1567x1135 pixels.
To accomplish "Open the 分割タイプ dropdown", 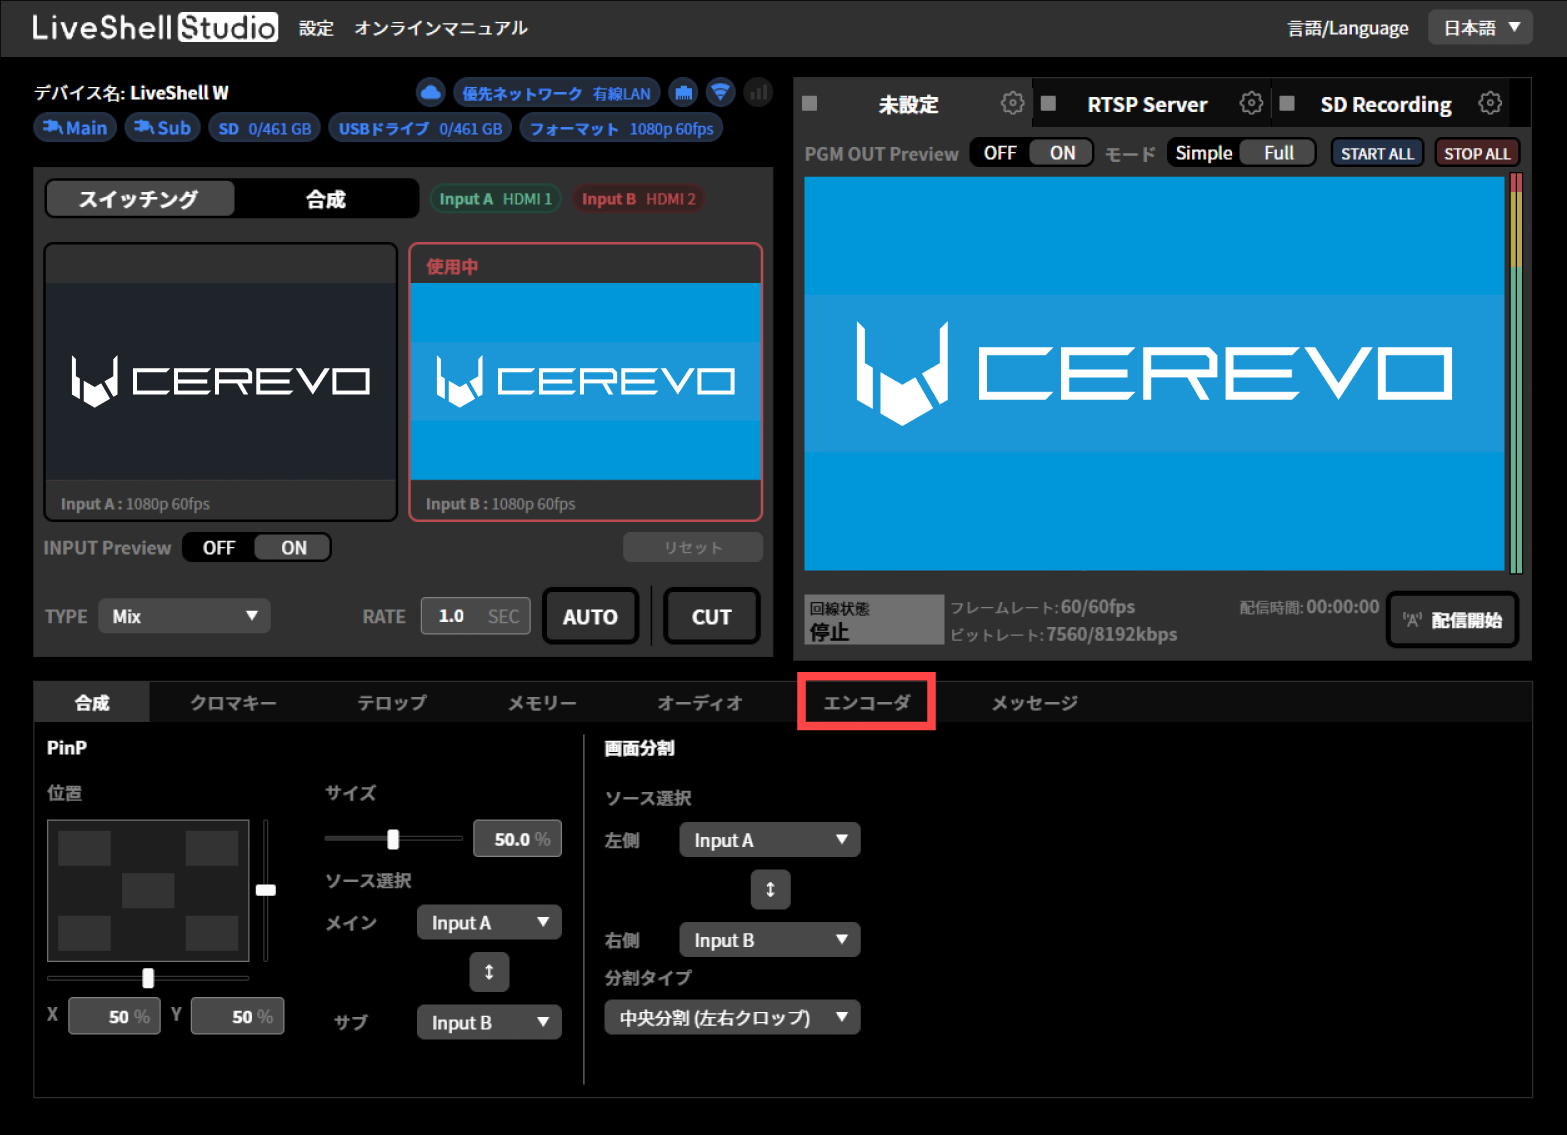I will 732,1017.
